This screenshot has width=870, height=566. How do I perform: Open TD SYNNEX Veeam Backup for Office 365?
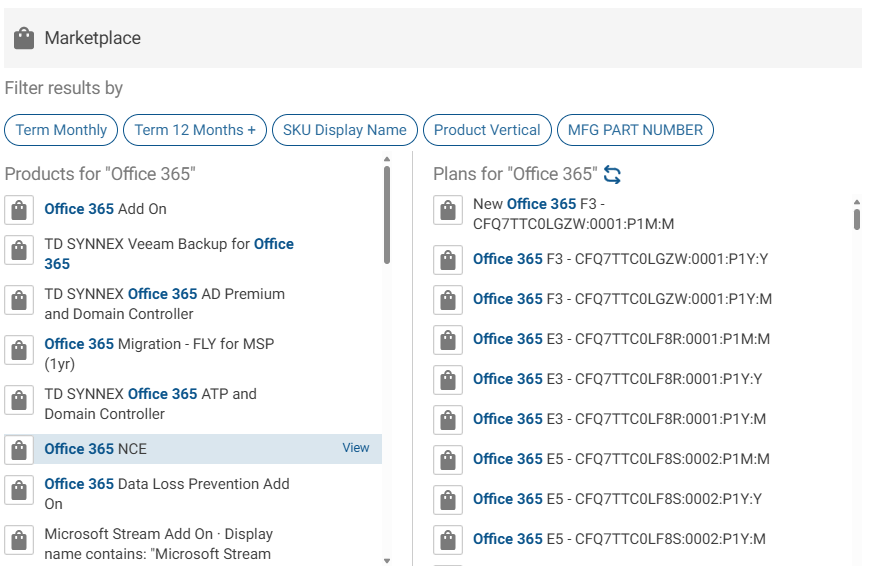pyautogui.click(x=169, y=254)
